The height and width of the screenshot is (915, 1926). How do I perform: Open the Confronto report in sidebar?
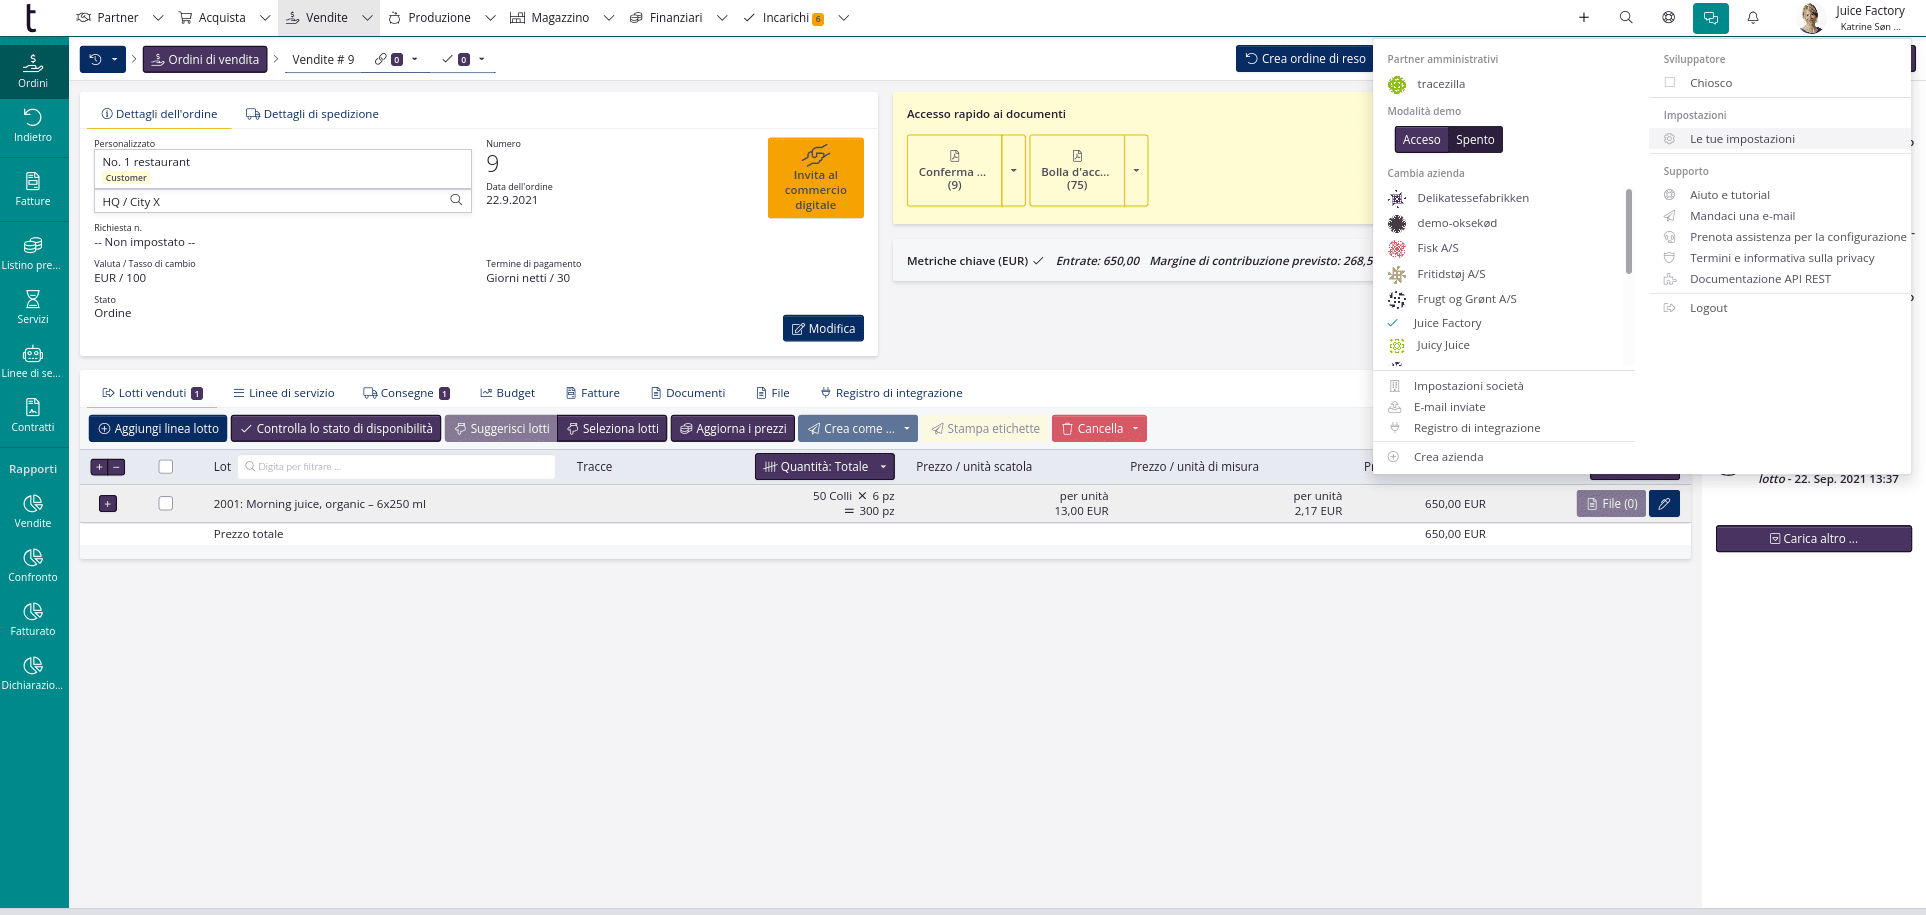33,564
